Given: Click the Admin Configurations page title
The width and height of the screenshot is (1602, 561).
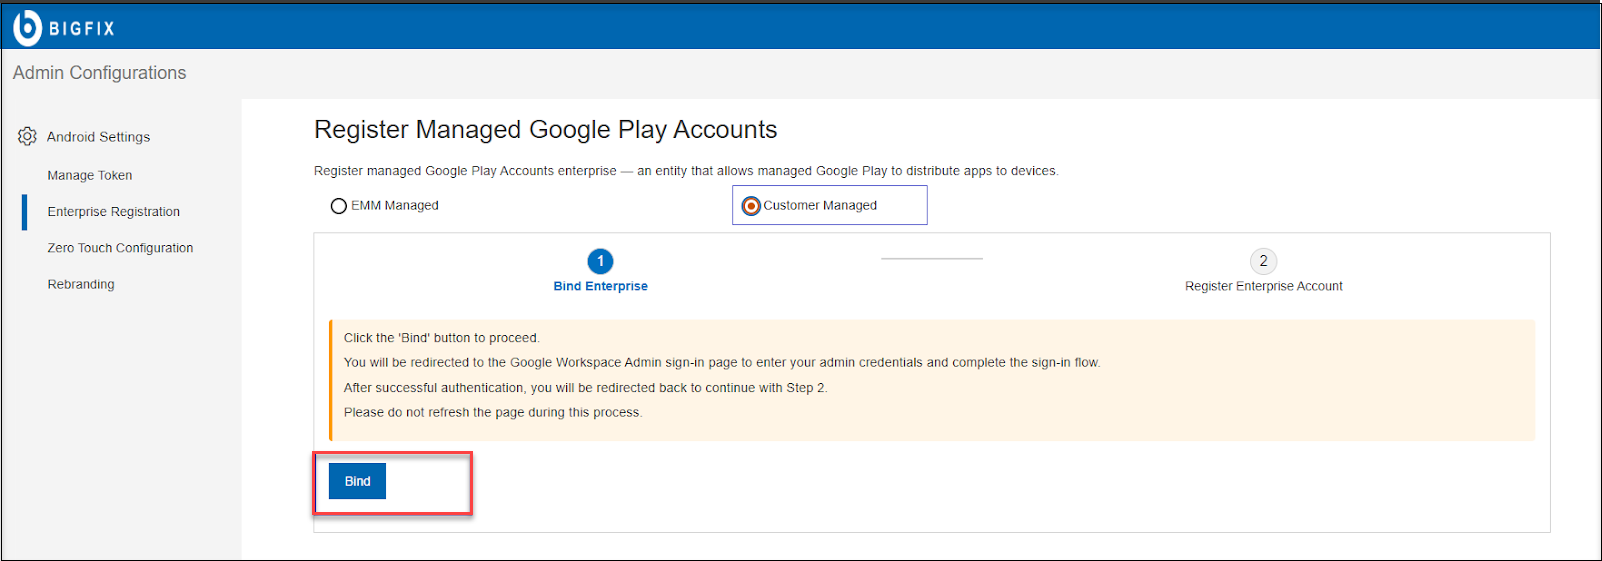Looking at the screenshot, I should (100, 73).
